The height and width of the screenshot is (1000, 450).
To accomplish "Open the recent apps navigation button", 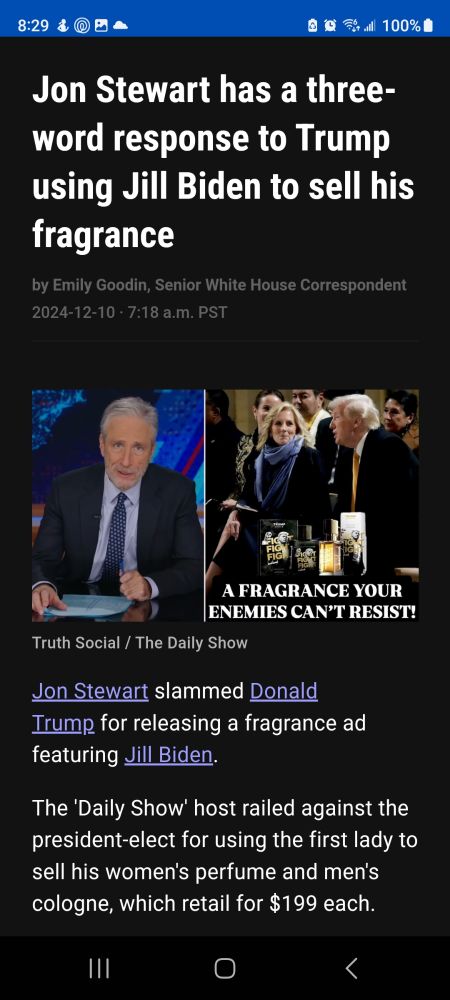I will click(99, 967).
